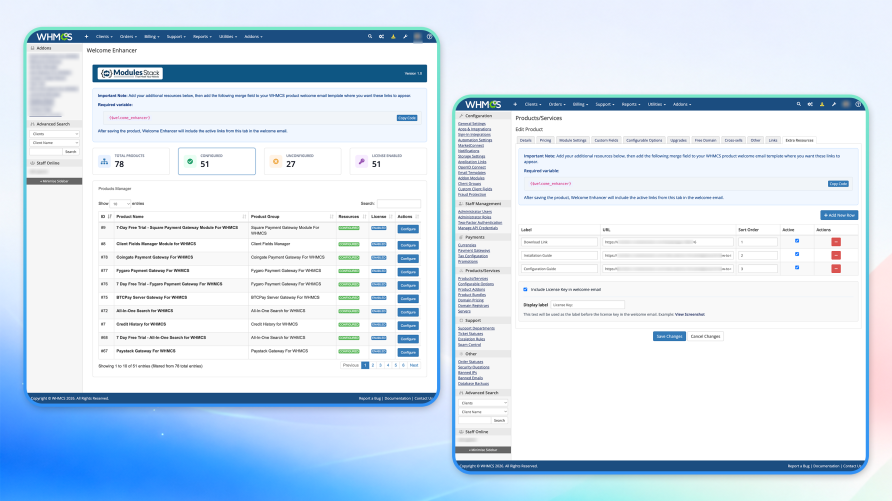Click the Cancel Changes button

[x=705, y=336]
